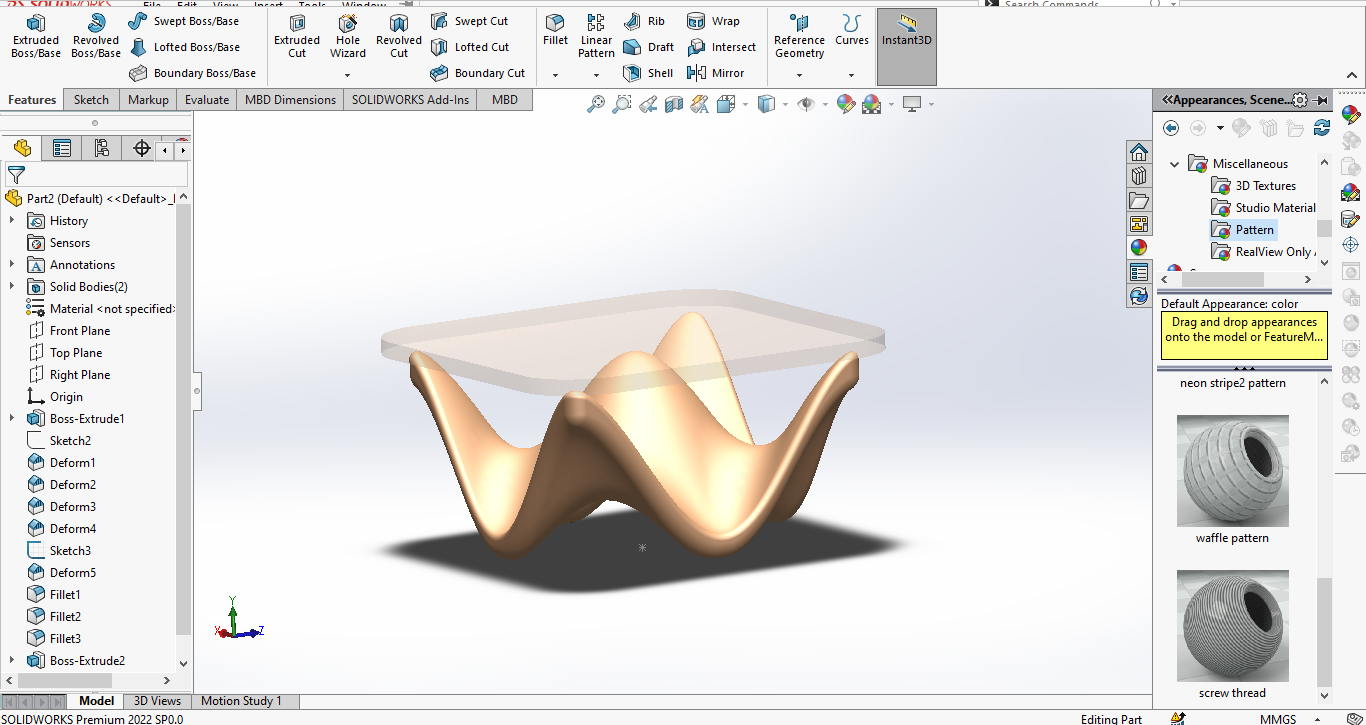Choose the Boundary Cut tool
Viewport: 1366px width, 725px height.
[x=478, y=73]
